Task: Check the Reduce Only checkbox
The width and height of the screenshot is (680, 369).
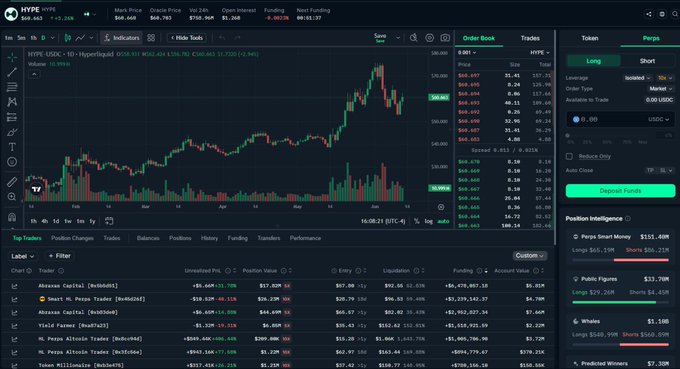Action: 569,156
